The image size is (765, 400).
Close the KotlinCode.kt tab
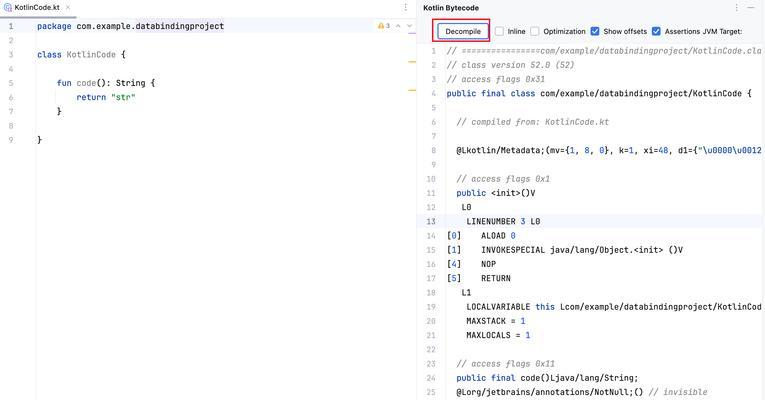[x=68, y=7]
